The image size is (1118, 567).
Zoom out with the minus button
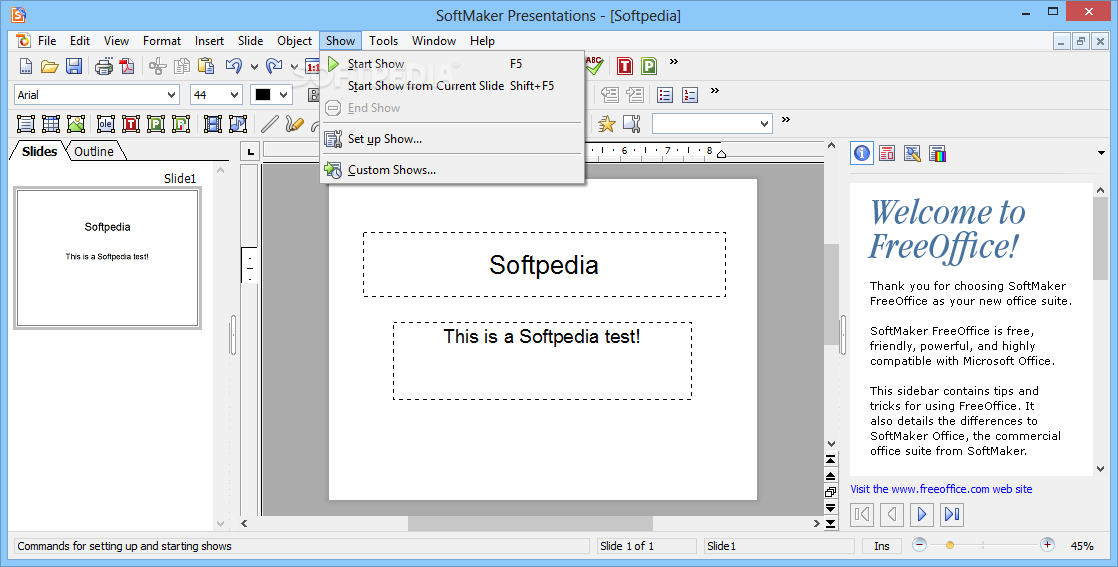[919, 545]
